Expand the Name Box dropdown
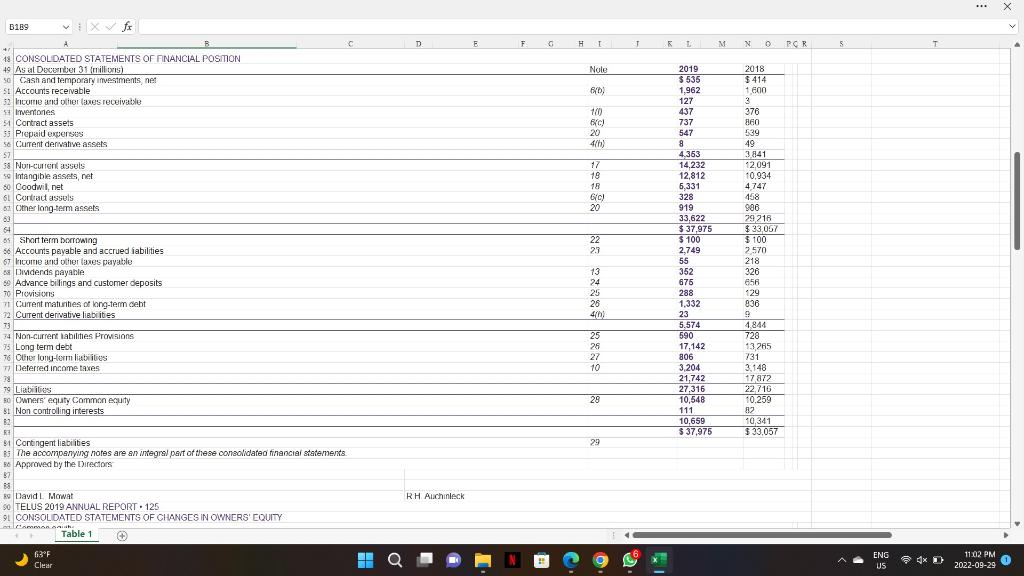Viewport: 1024px width, 576px height. click(x=65, y=27)
